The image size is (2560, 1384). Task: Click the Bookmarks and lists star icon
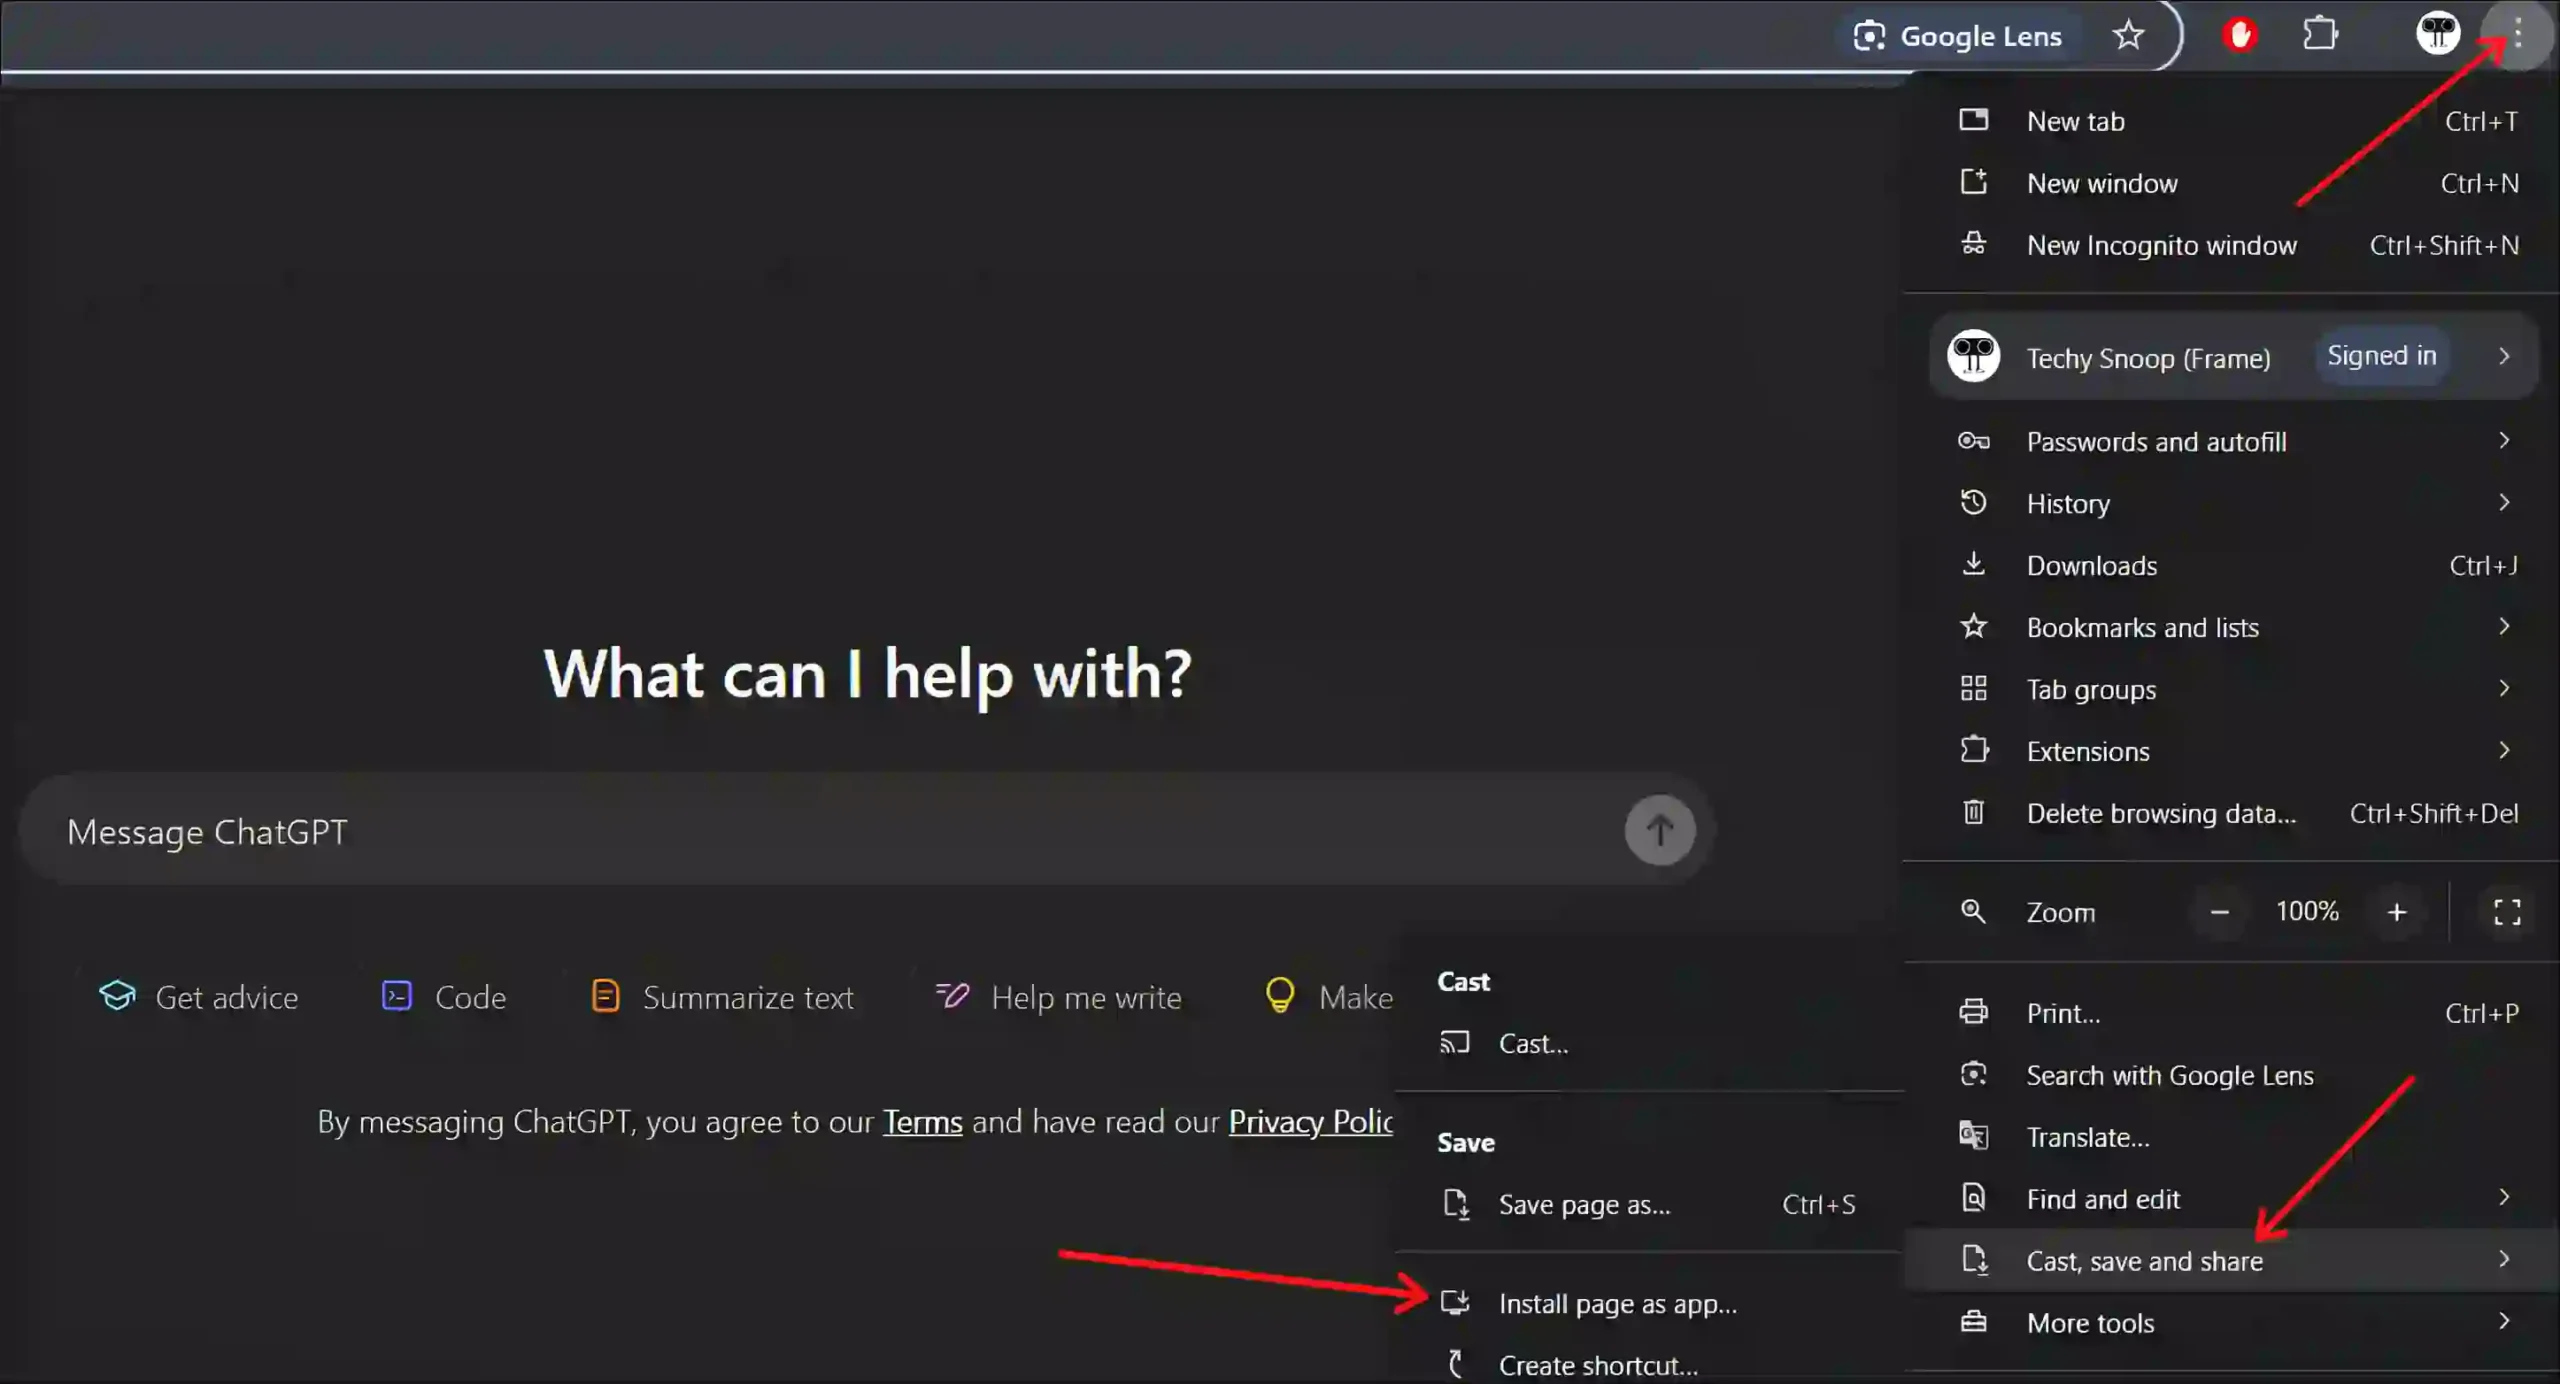point(1973,626)
